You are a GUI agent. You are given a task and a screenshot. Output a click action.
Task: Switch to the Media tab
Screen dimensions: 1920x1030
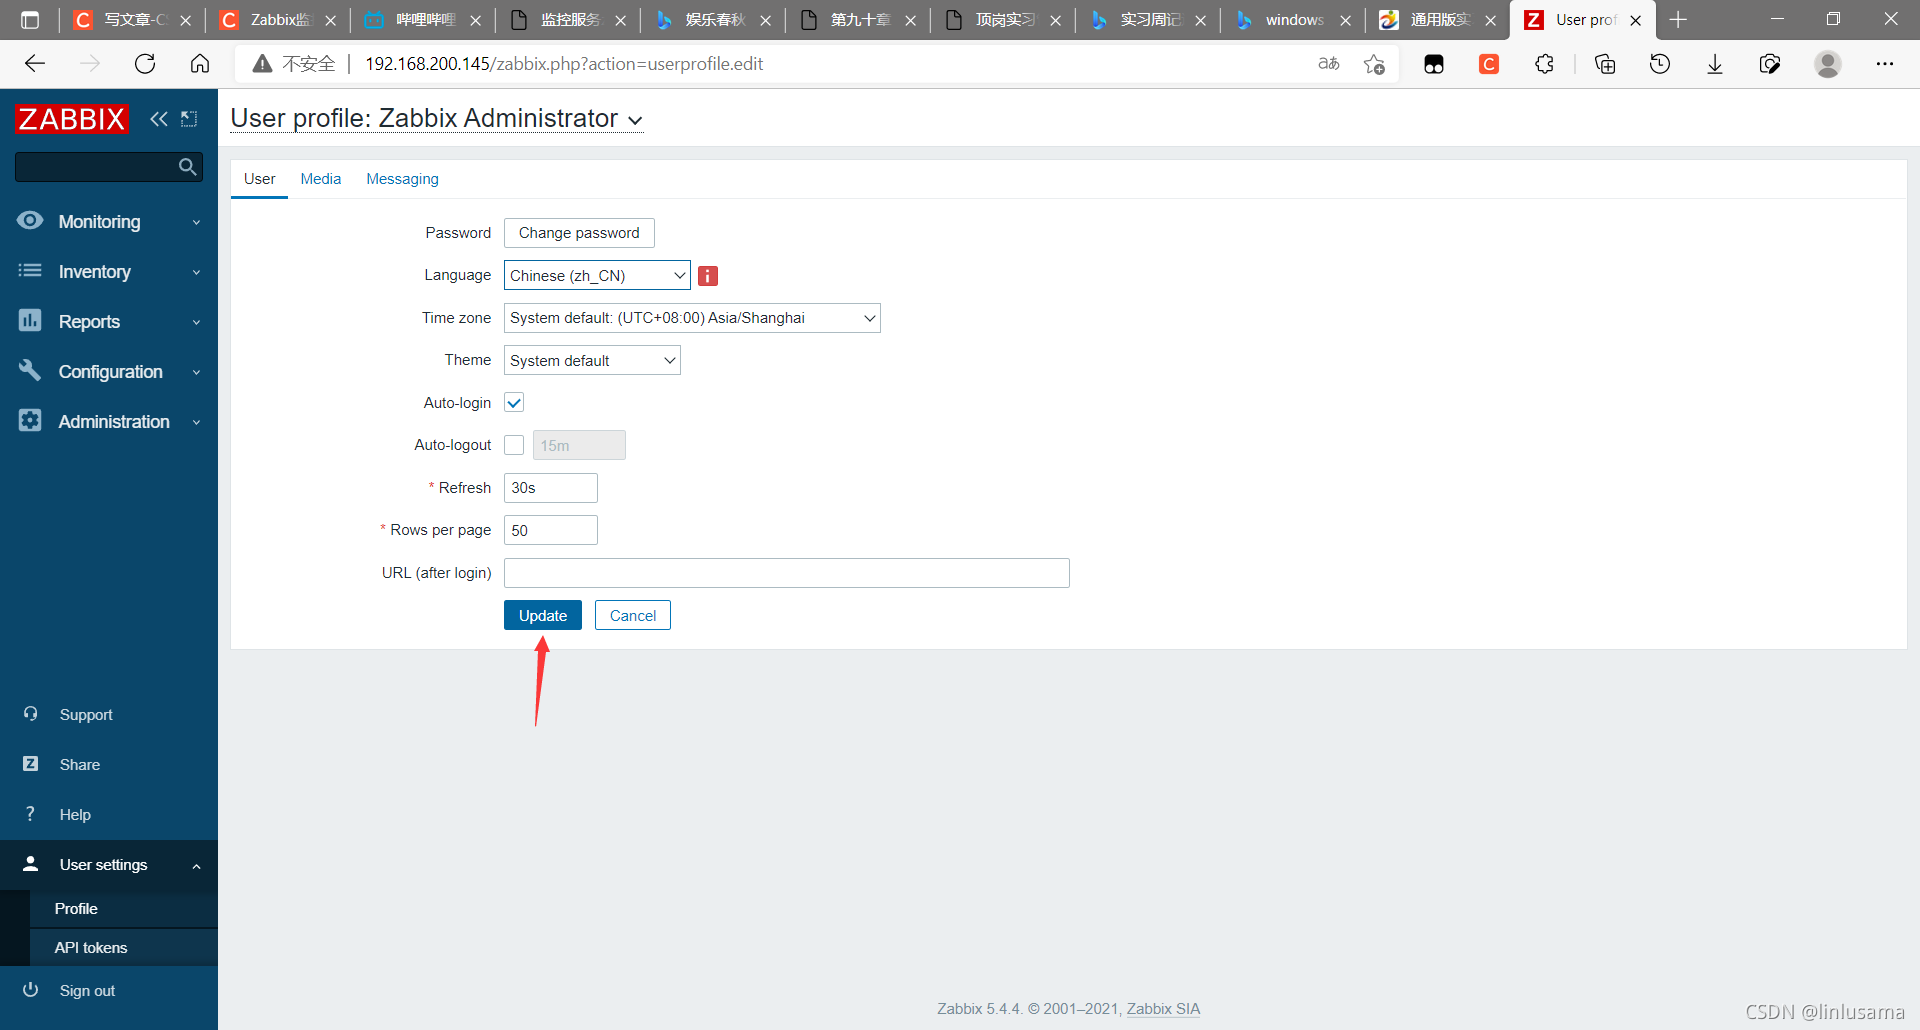click(320, 179)
